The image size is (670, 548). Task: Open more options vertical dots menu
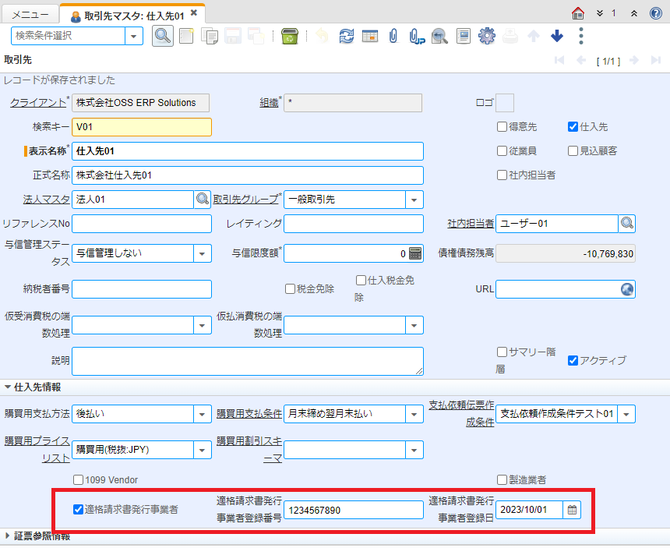tap(581, 36)
